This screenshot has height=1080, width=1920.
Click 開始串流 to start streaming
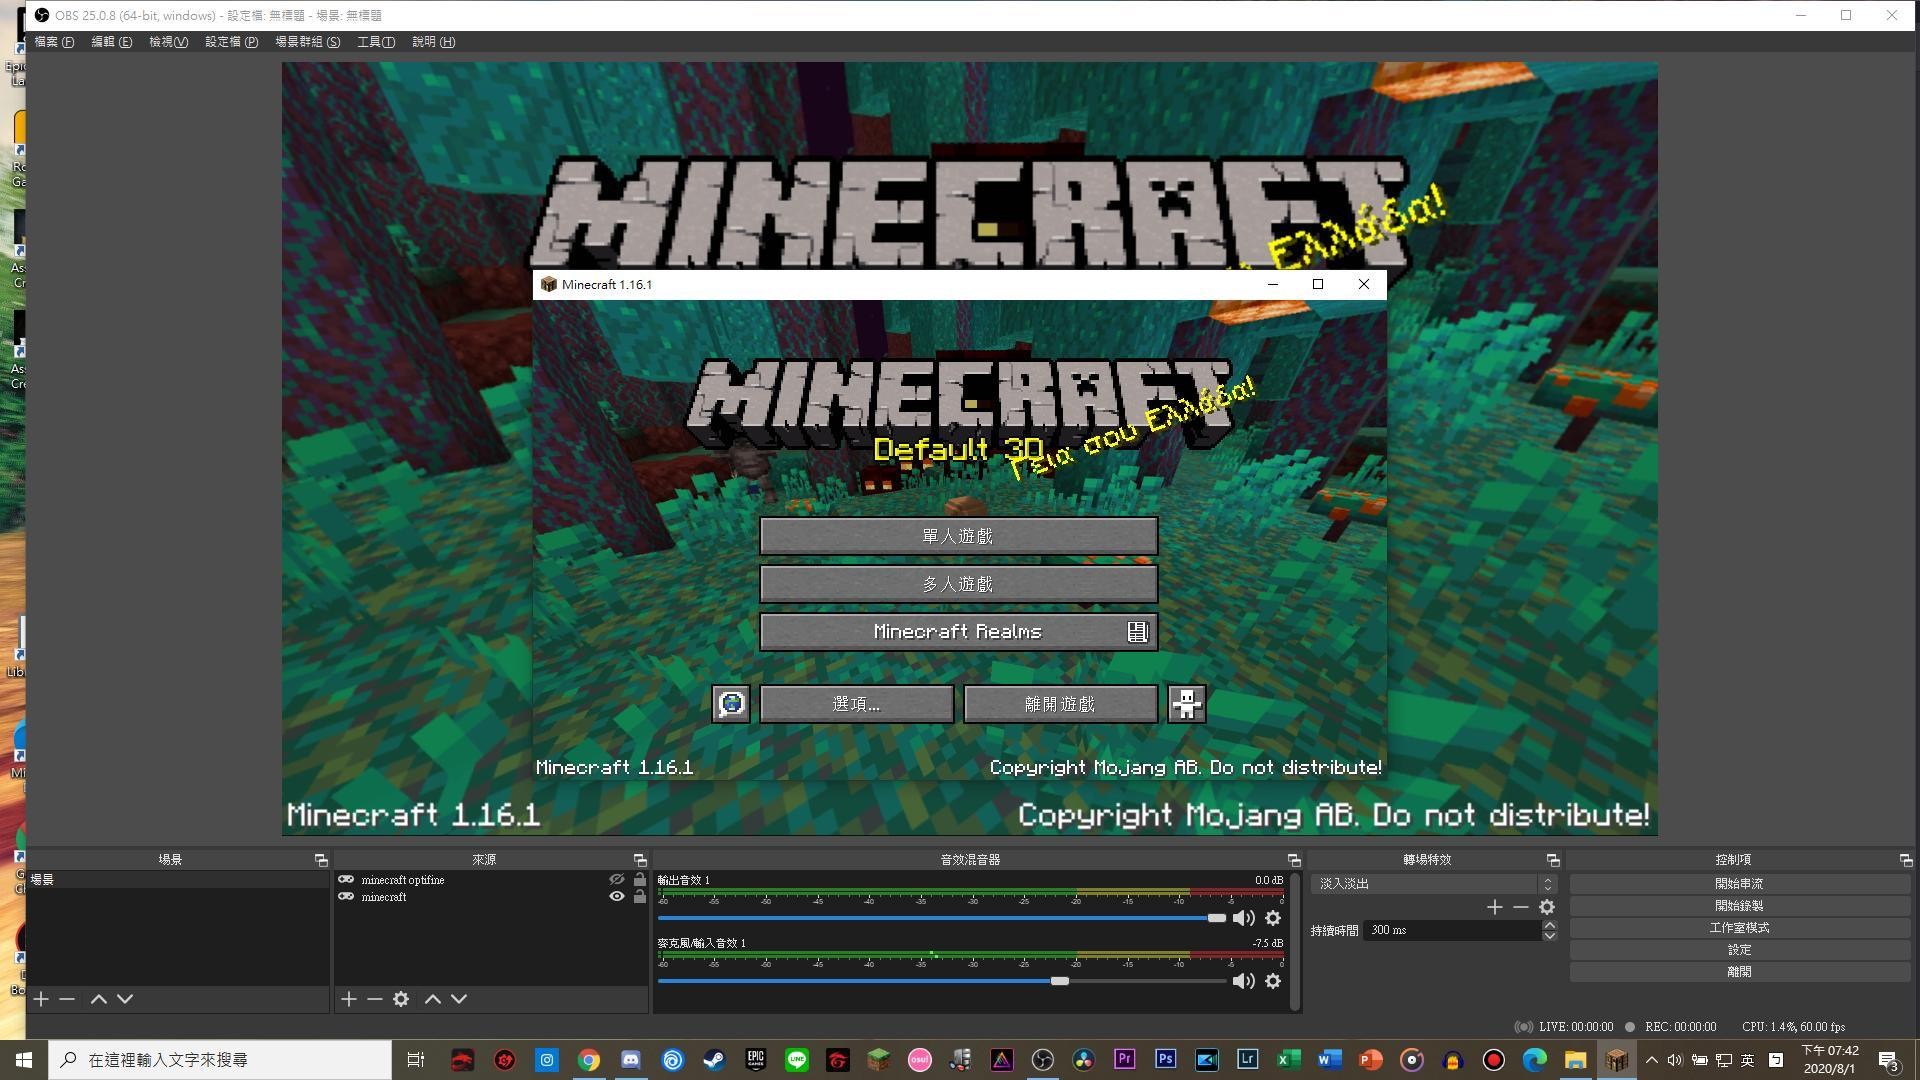pyautogui.click(x=1738, y=883)
